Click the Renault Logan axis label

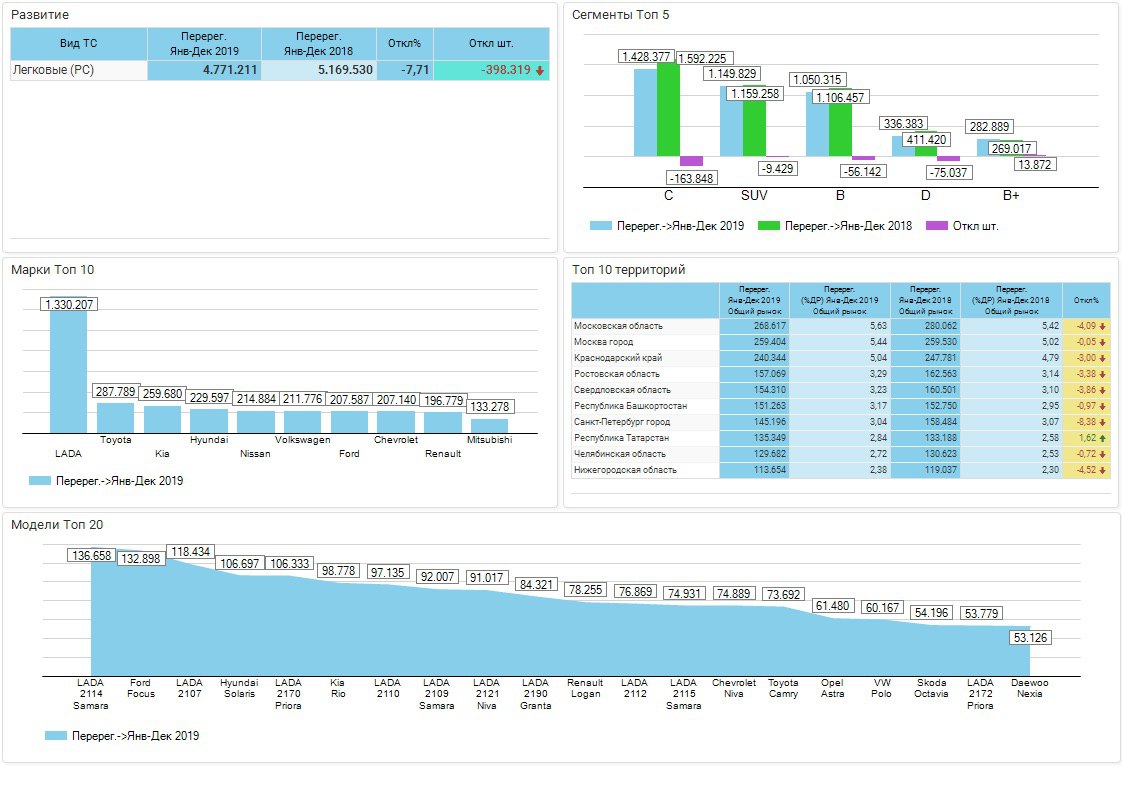click(585, 689)
